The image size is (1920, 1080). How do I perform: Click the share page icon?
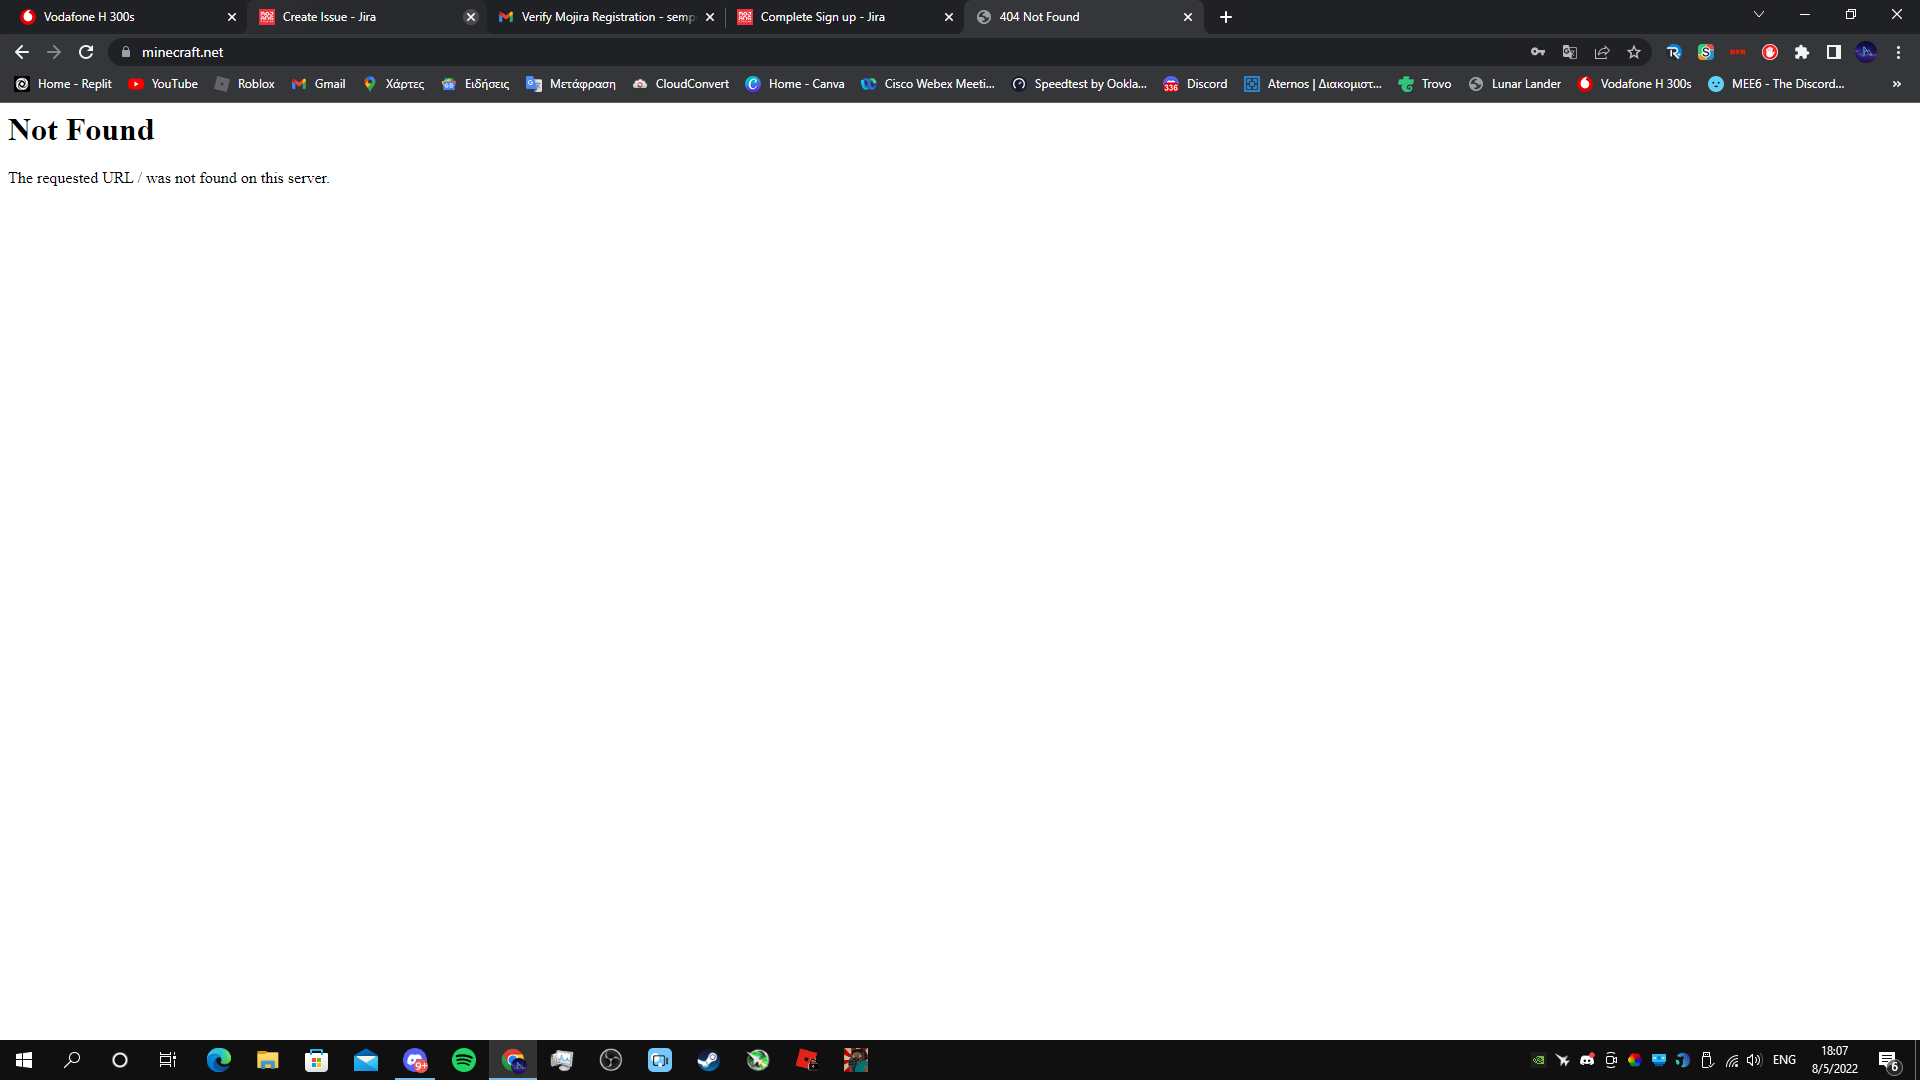click(x=1602, y=52)
